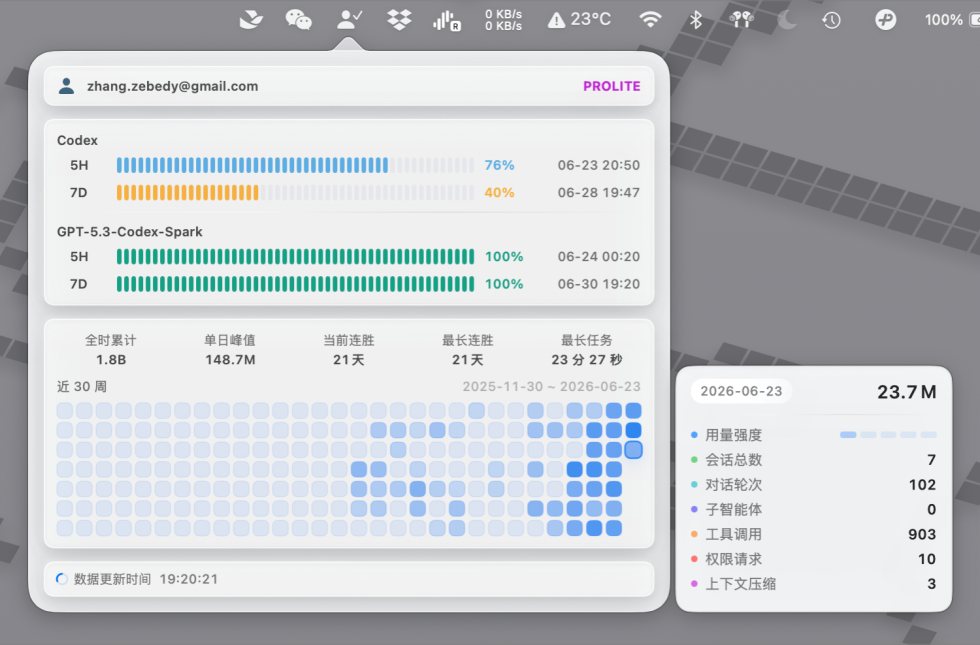Image resolution: width=980 pixels, height=645 pixels.
Task: Open the Dropbox menu bar icon
Action: [x=399, y=20]
